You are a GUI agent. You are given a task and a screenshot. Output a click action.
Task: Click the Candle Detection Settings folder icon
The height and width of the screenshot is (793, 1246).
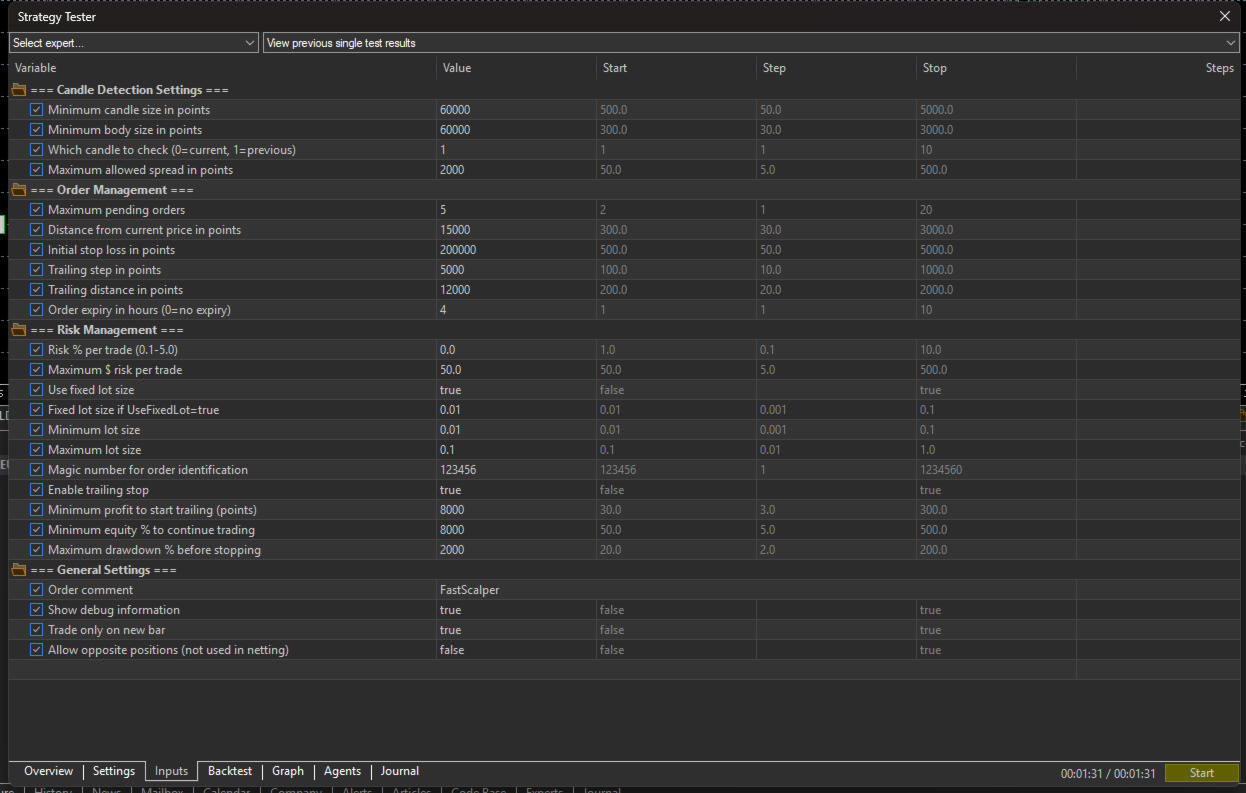[19, 90]
